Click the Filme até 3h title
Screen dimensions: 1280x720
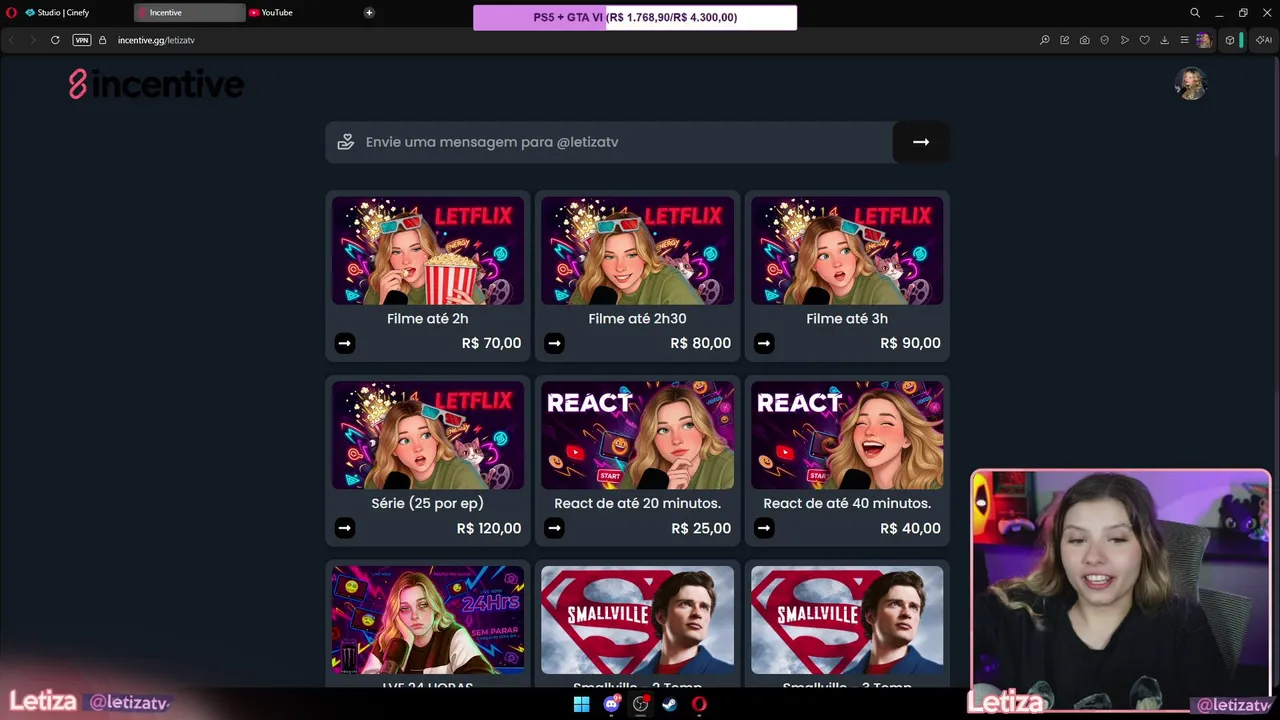point(847,319)
